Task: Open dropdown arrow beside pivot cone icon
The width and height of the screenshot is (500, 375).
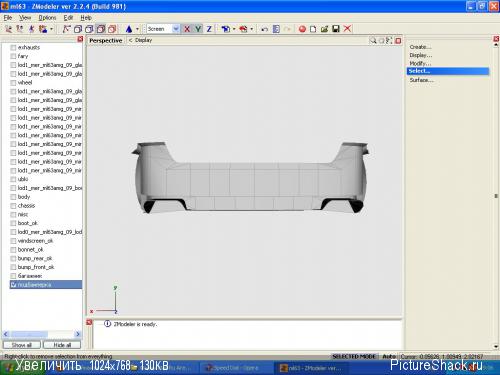Action: [x=137, y=29]
